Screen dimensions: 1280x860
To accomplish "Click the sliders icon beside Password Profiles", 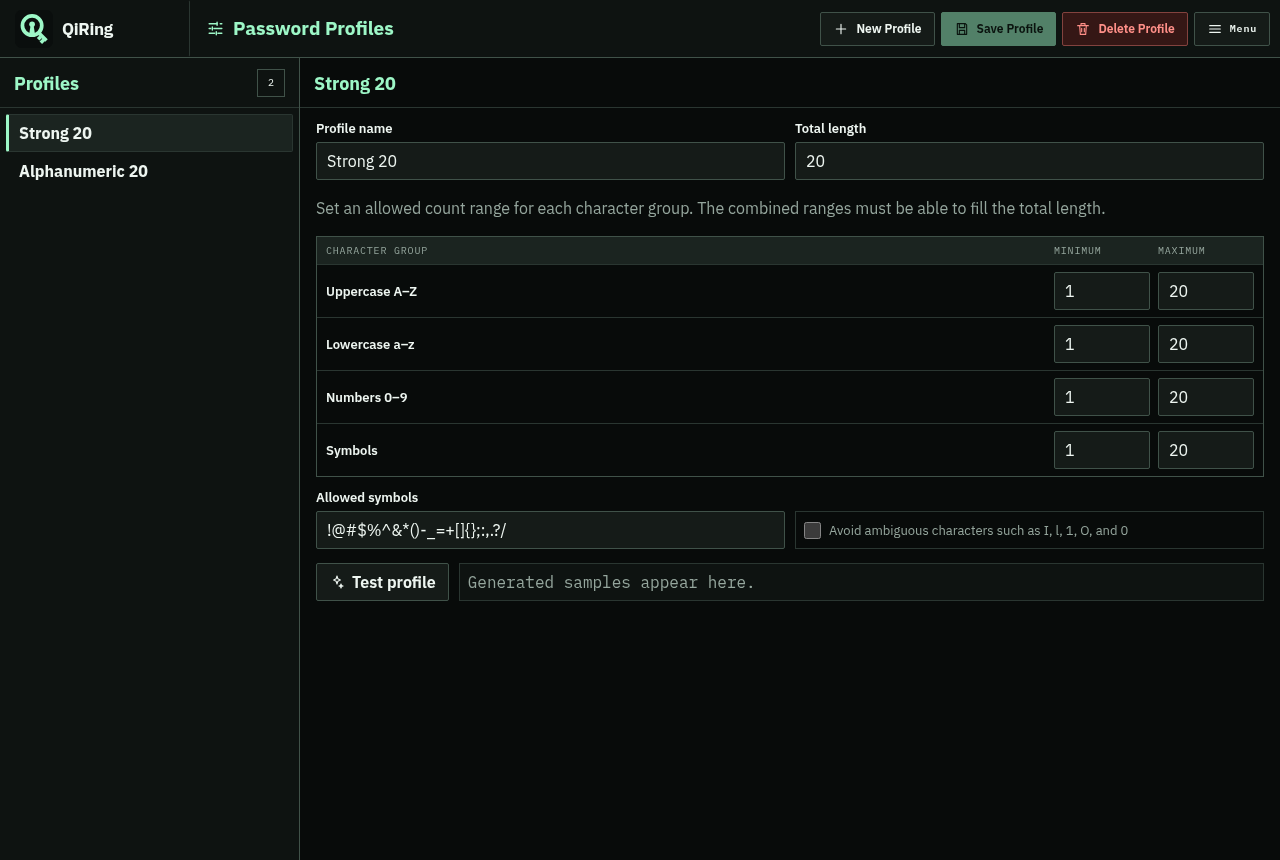I will pyautogui.click(x=215, y=29).
